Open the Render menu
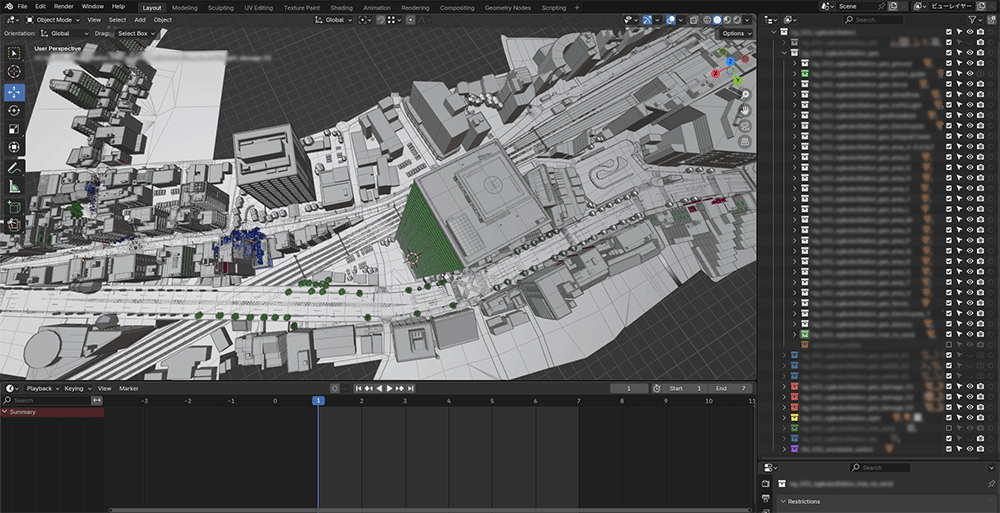The height and width of the screenshot is (513, 1000). pyautogui.click(x=63, y=6)
